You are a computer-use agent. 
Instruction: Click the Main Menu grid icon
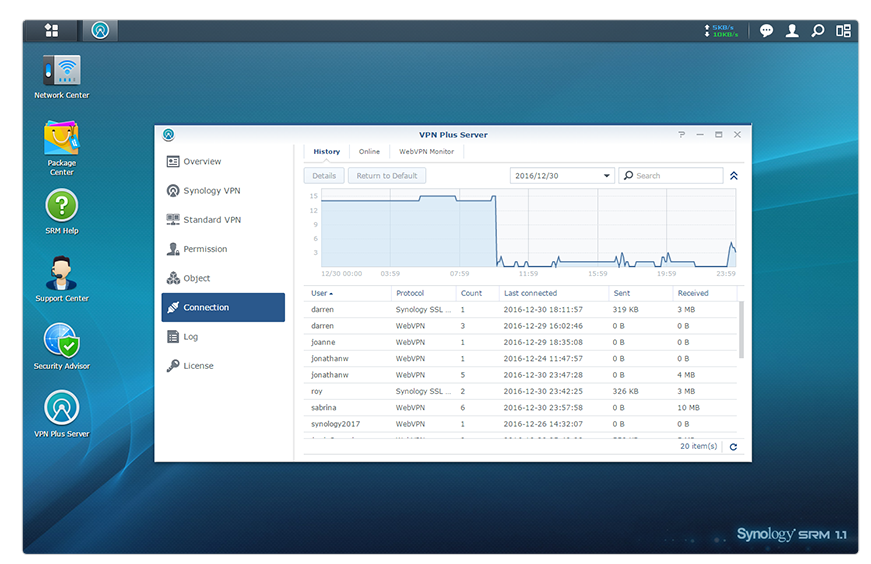tap(52, 31)
